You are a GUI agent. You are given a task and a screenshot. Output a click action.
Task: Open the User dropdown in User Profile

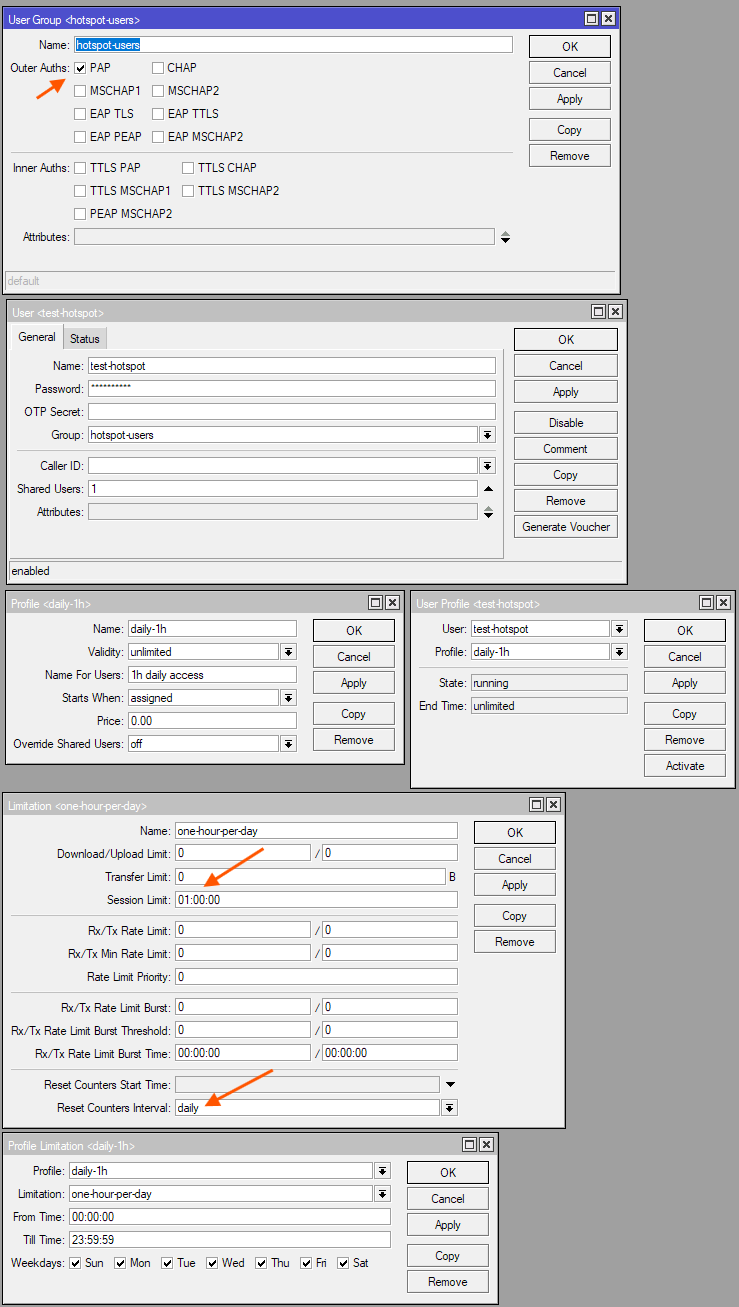(x=620, y=629)
